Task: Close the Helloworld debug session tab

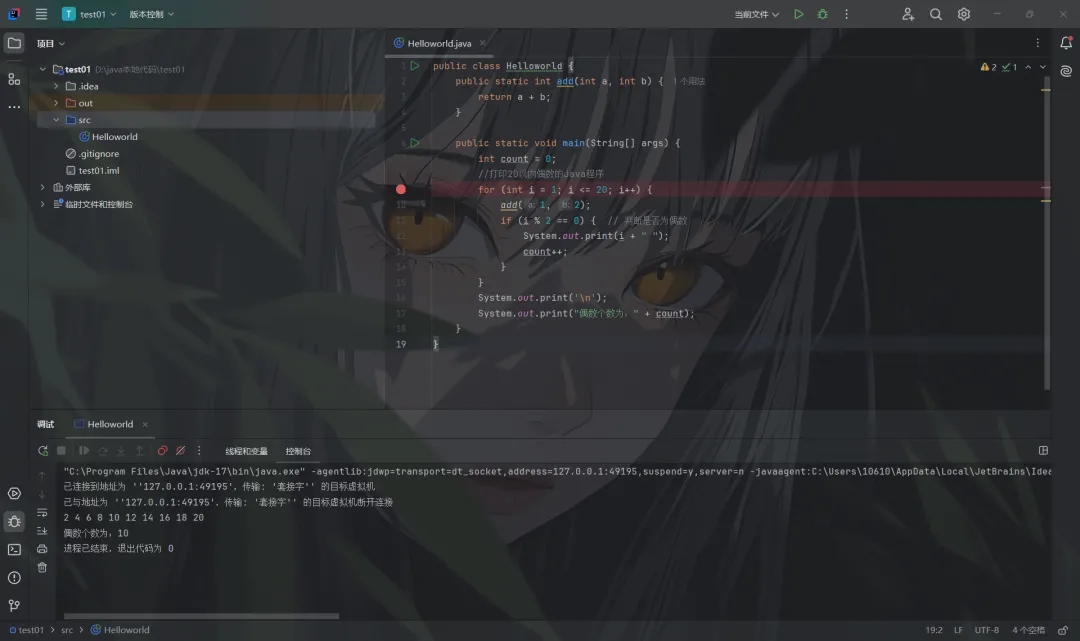Action: (145, 424)
